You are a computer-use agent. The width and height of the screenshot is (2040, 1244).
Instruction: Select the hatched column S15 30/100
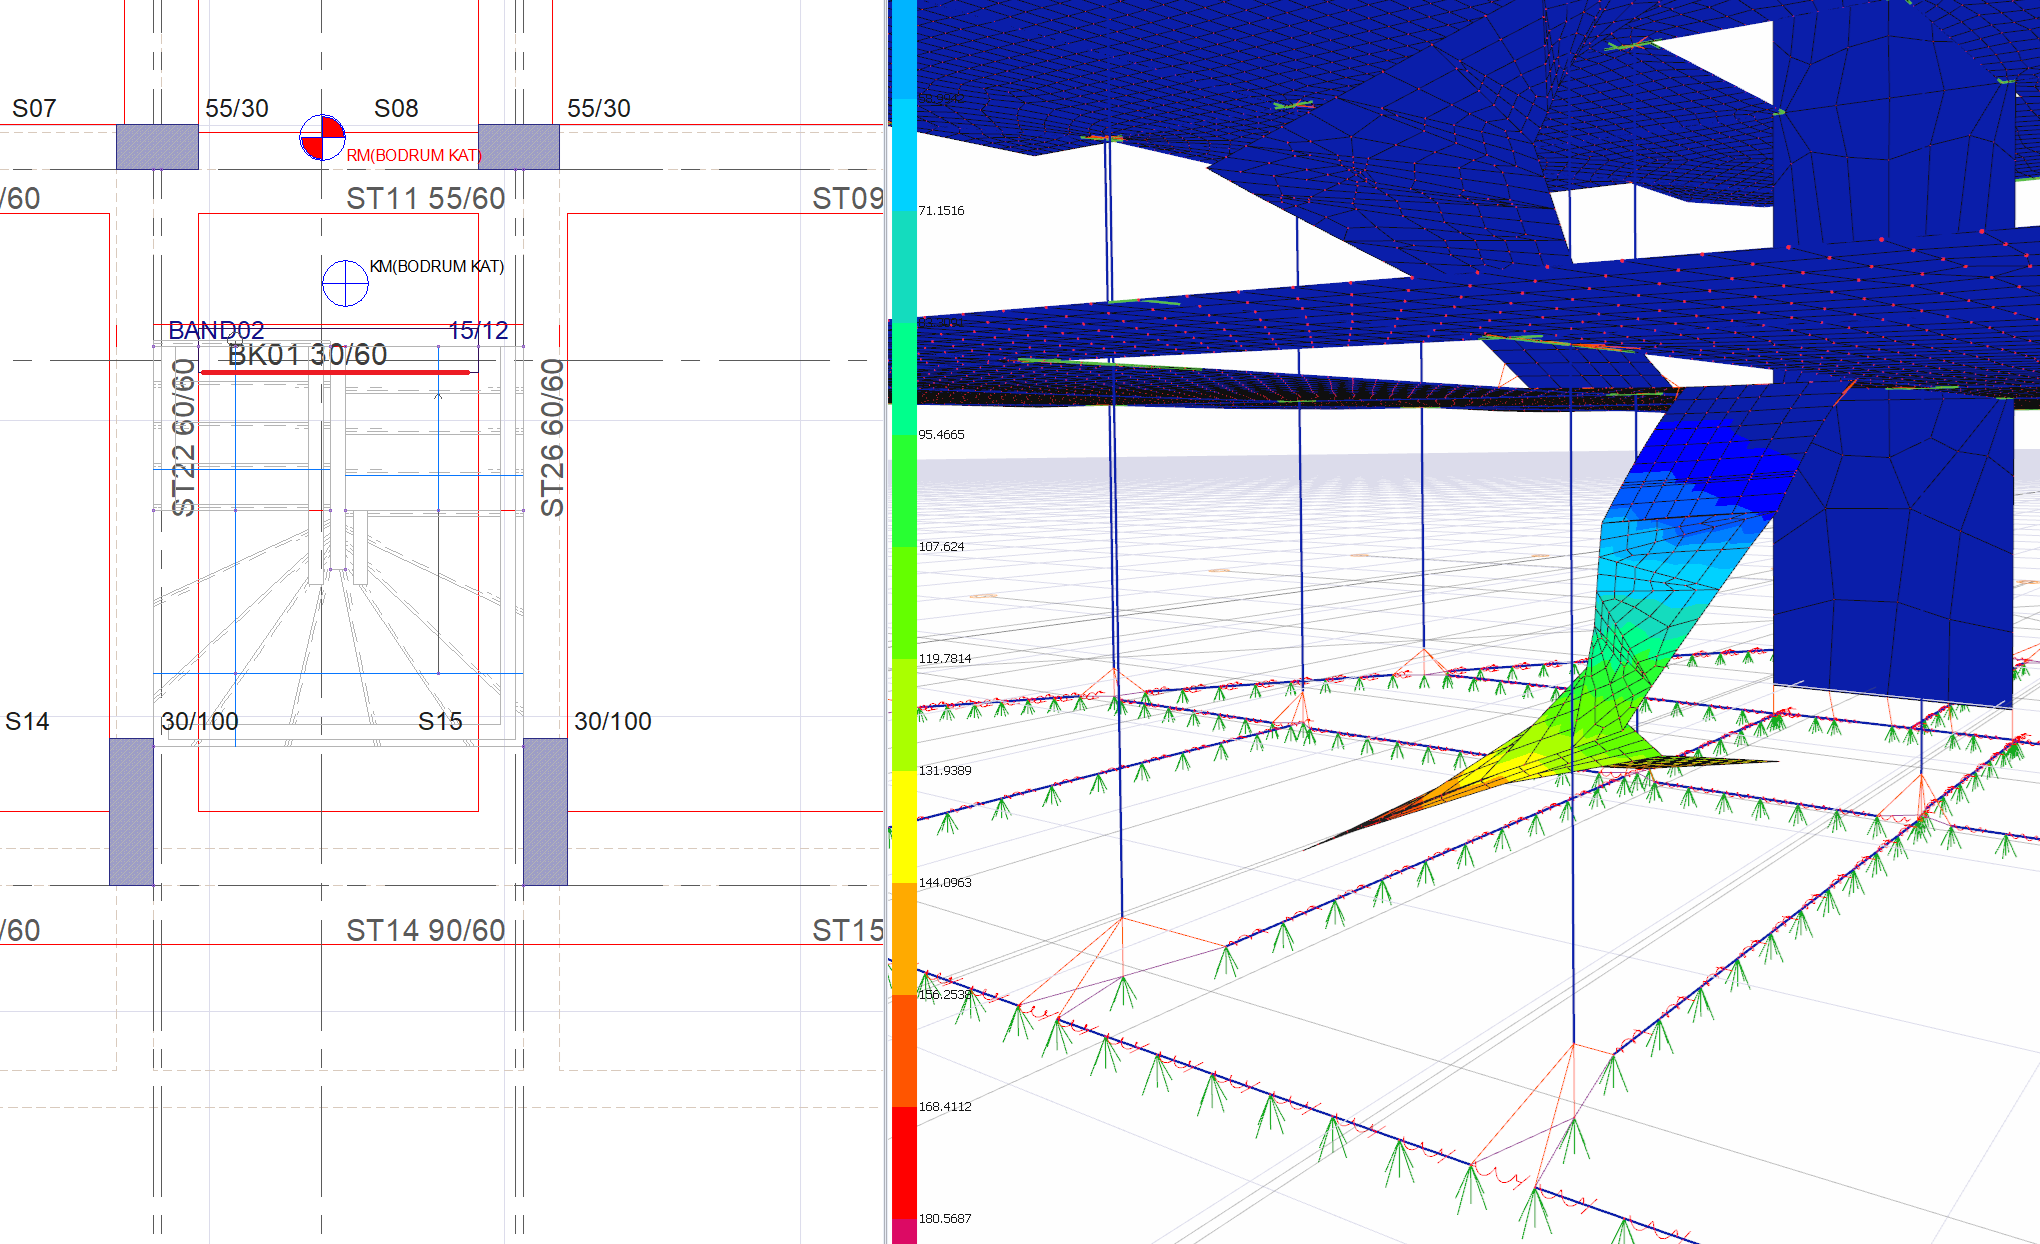pos(545,811)
